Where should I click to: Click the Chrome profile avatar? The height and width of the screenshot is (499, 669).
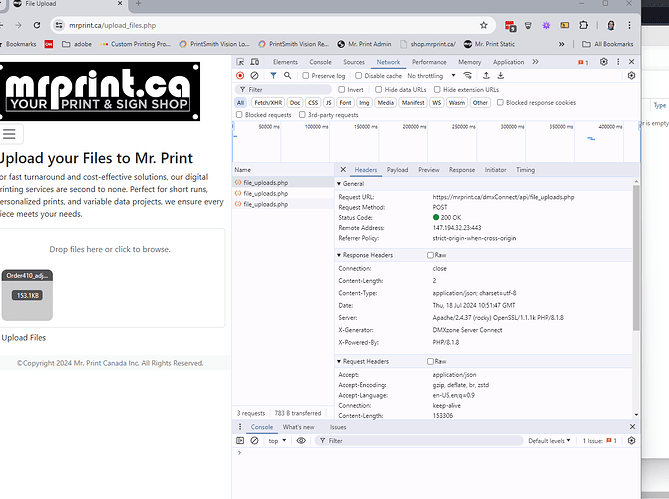[x=611, y=25]
